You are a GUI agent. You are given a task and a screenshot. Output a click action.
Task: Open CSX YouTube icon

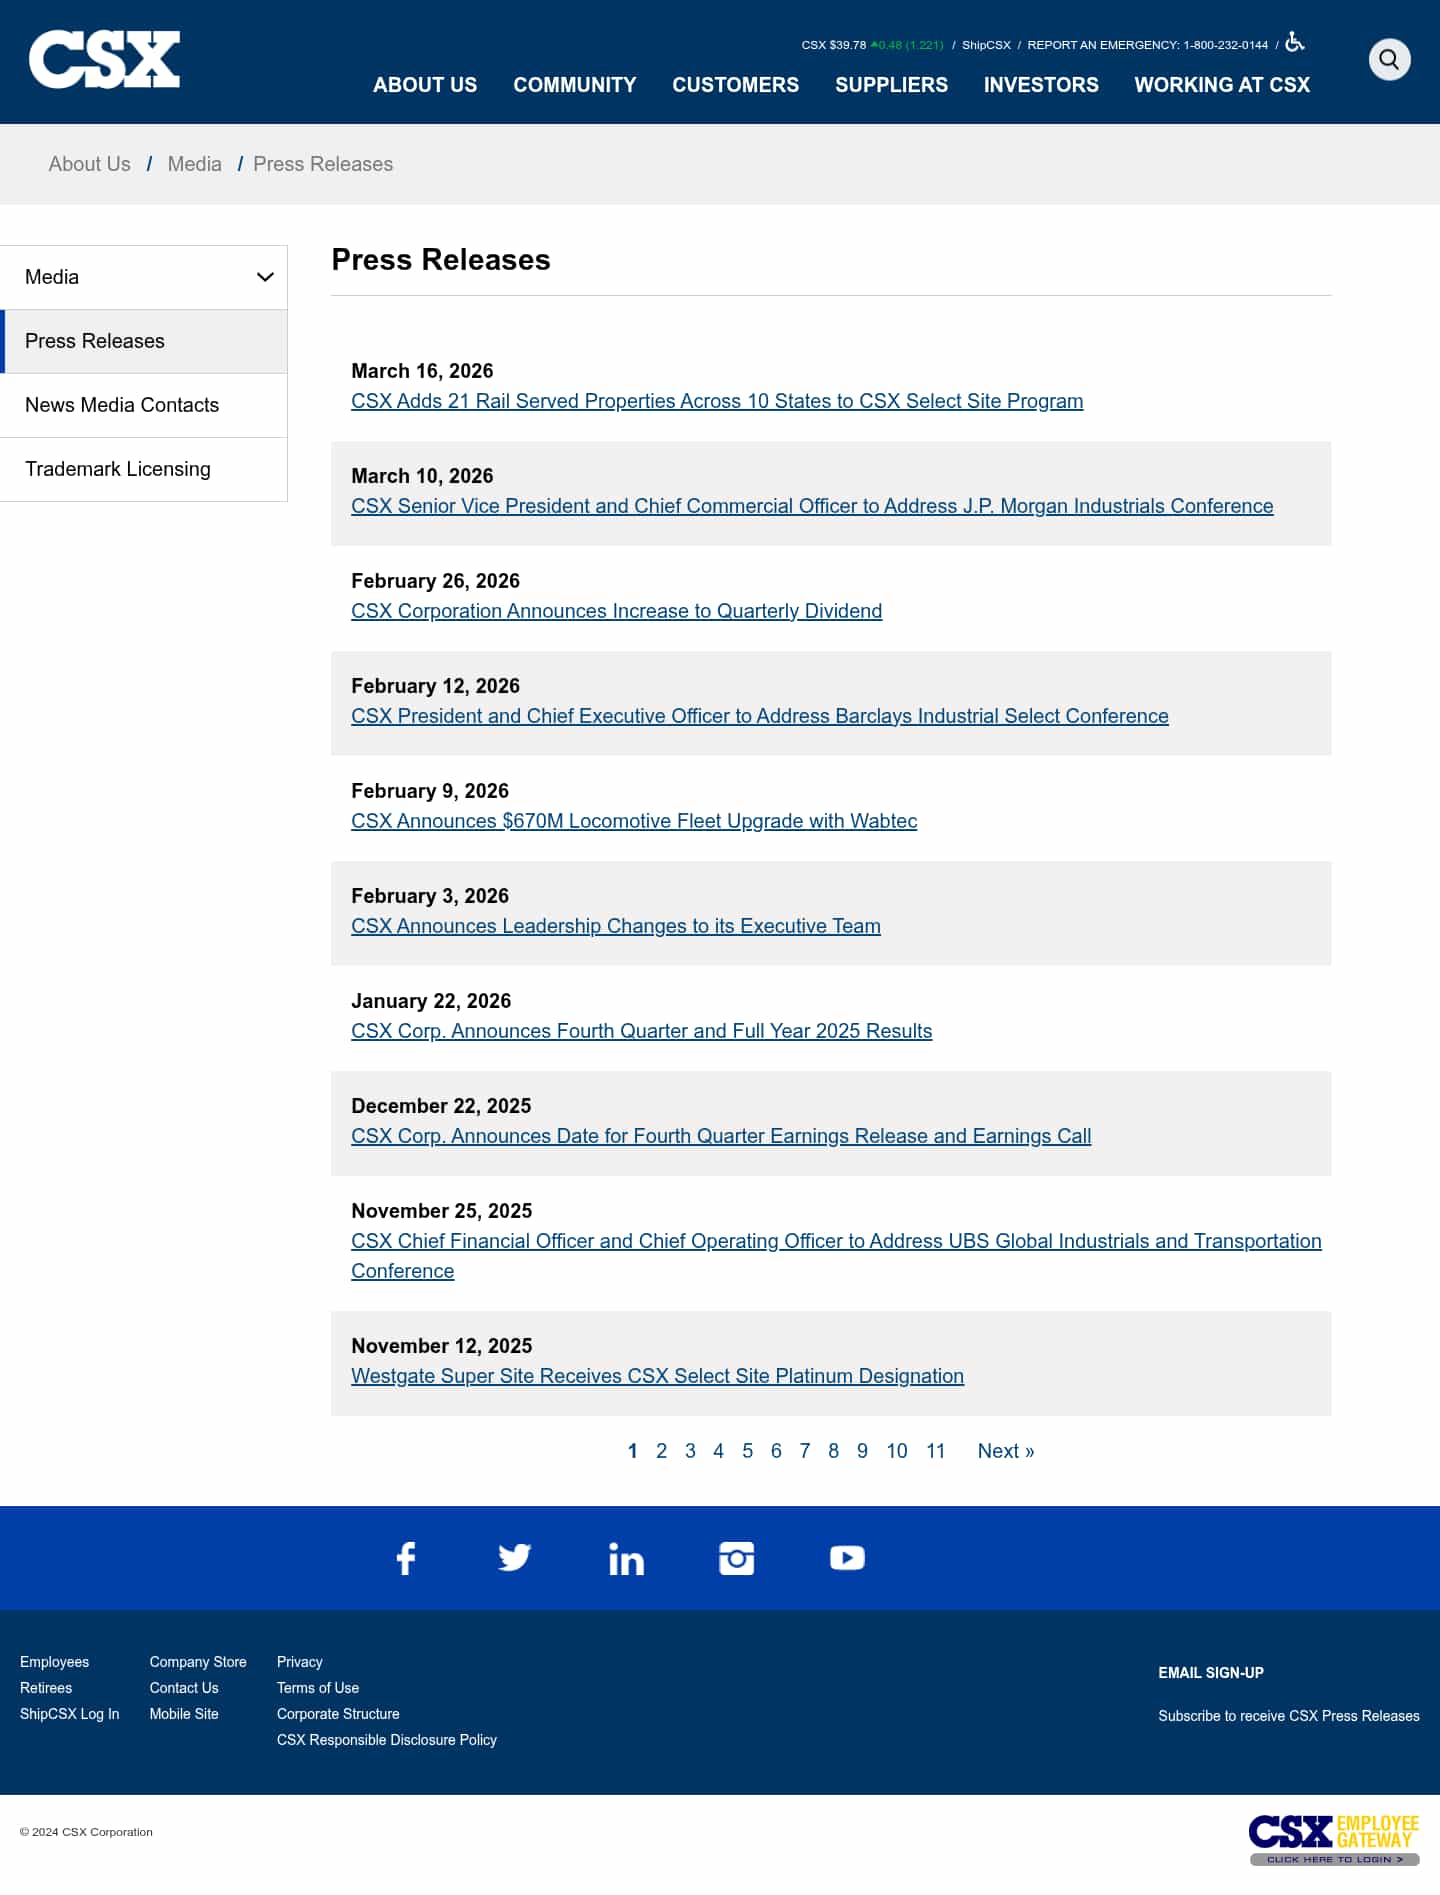[x=847, y=1558]
